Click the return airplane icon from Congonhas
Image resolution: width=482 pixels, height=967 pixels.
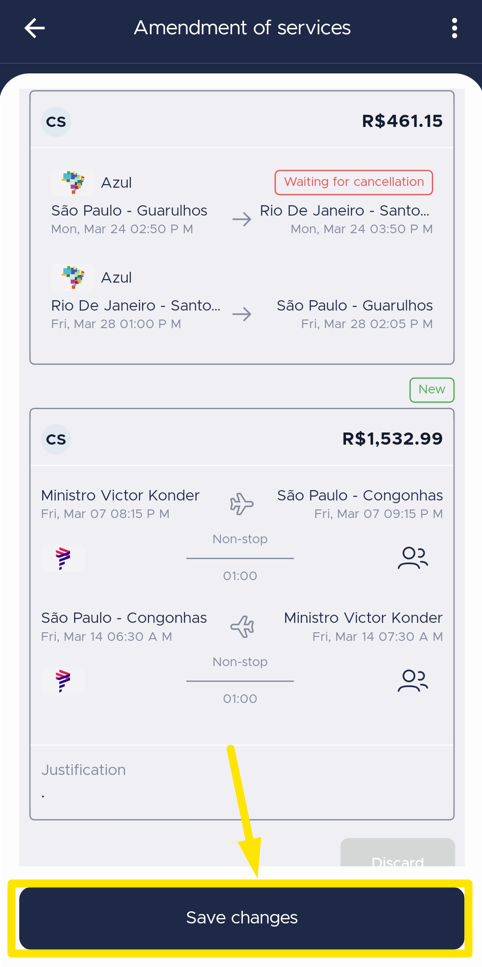point(242,627)
